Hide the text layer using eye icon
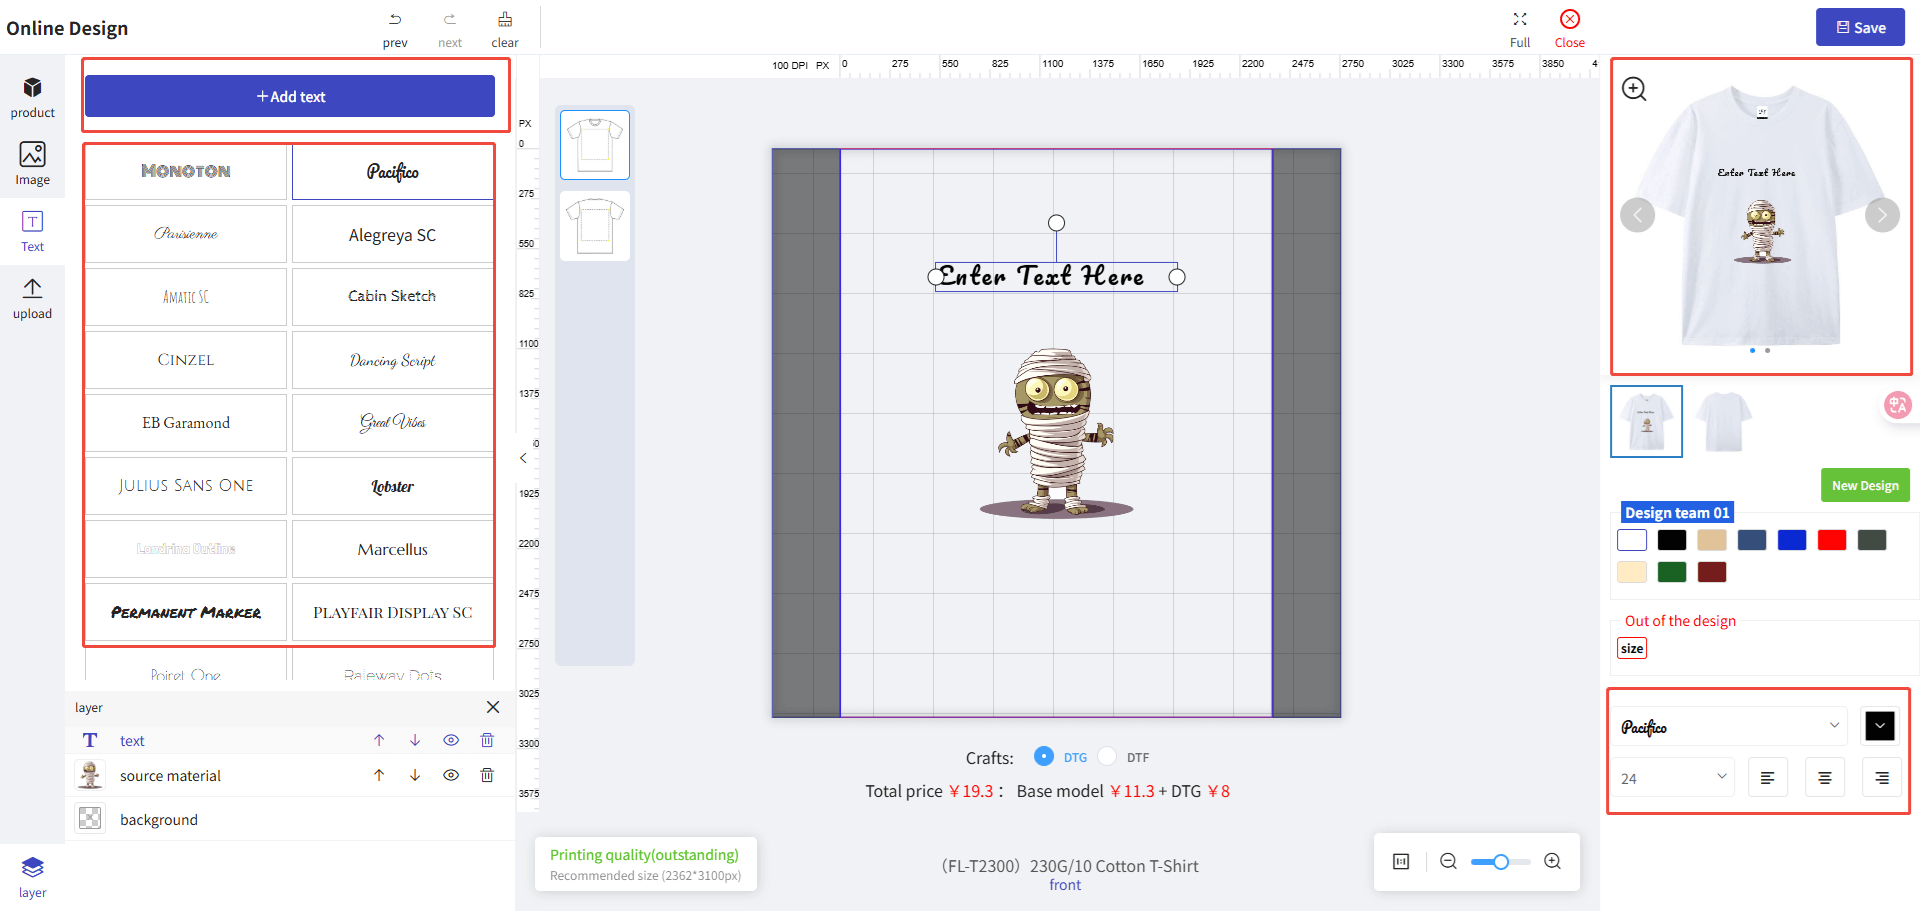 coord(451,740)
